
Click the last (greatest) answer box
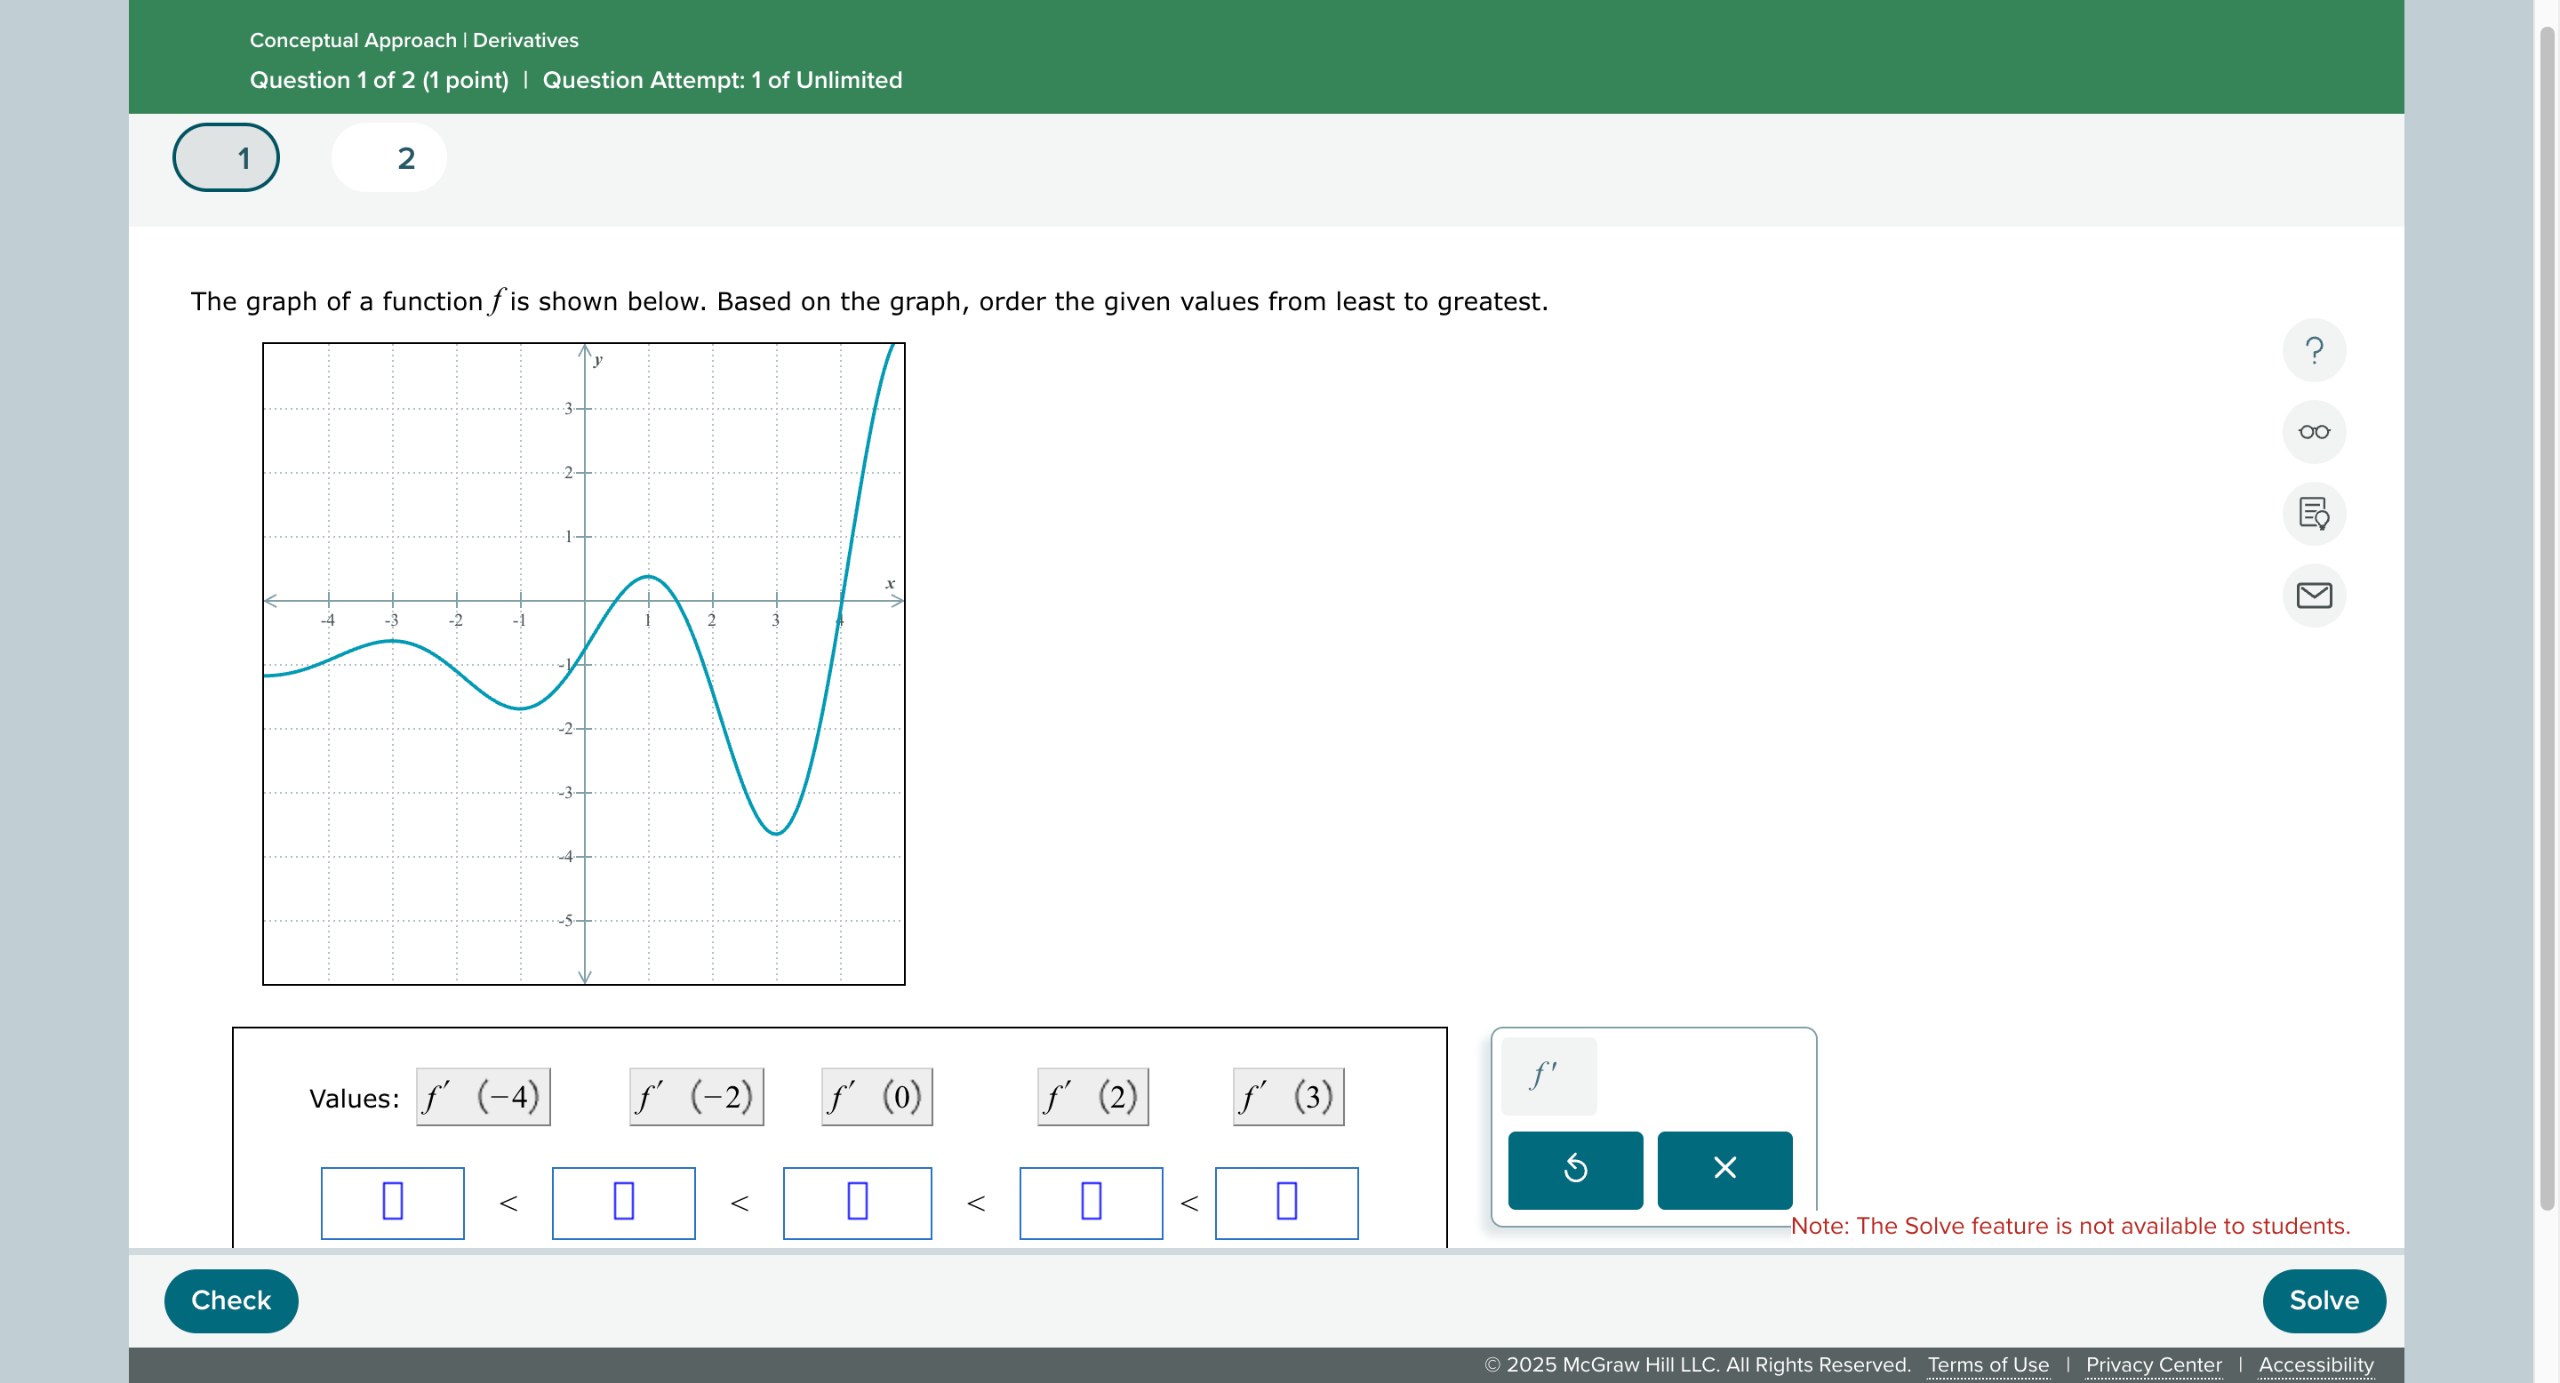1286,1202
